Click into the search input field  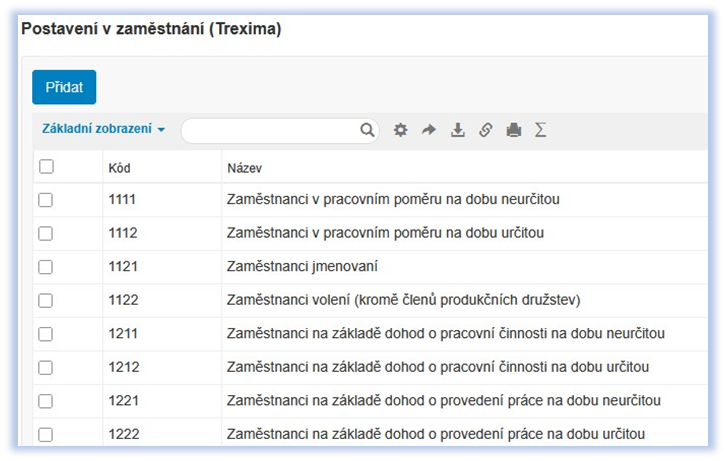[268, 130]
